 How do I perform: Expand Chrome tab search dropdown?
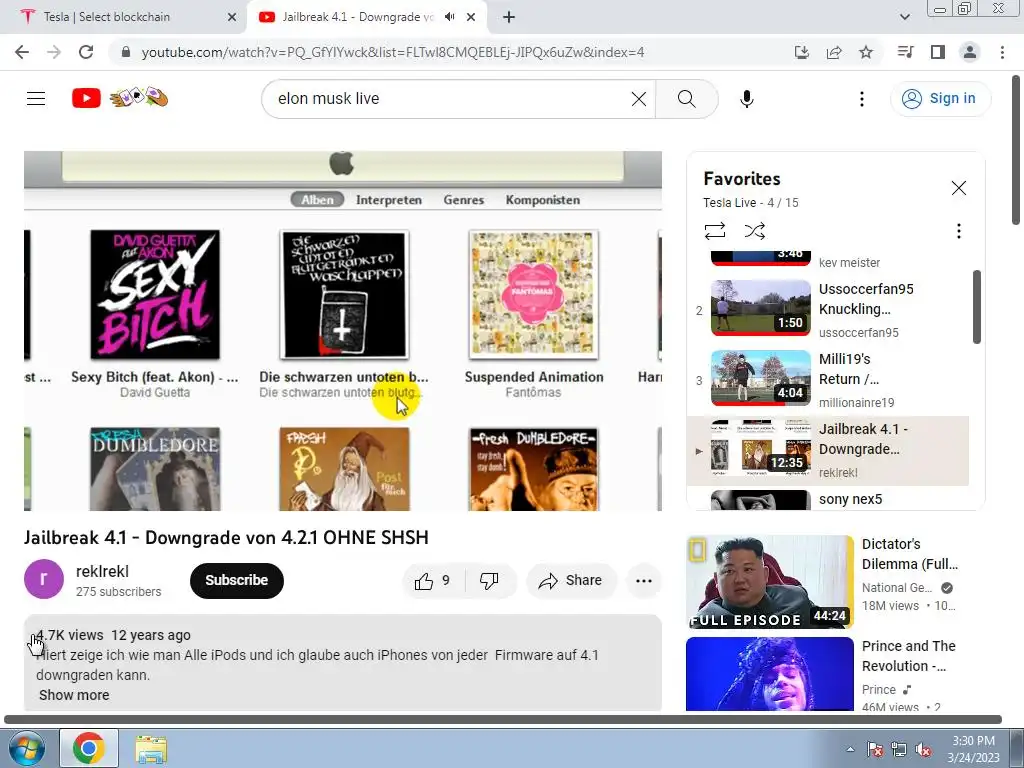point(904,17)
